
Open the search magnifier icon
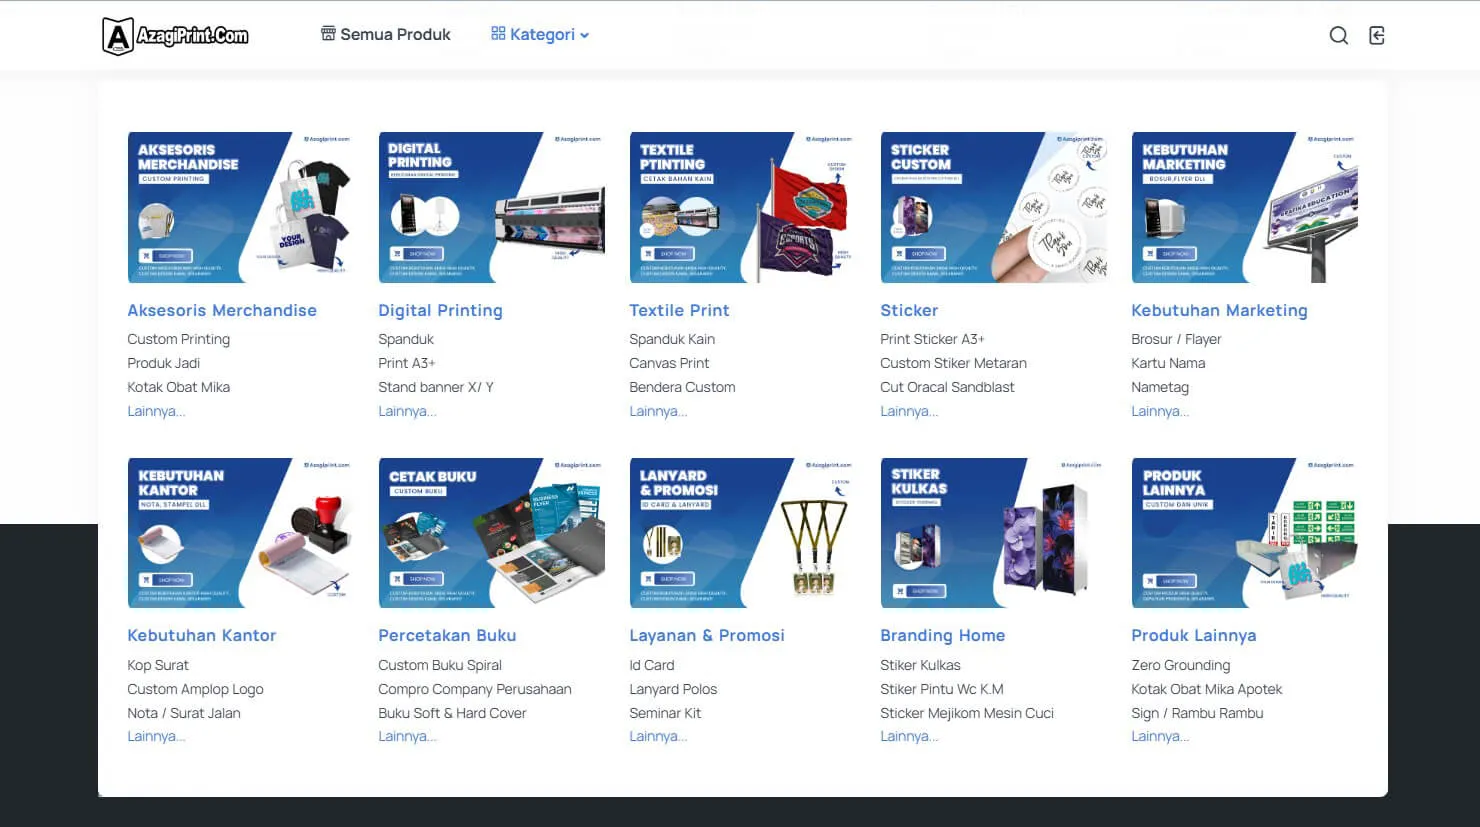(1338, 36)
